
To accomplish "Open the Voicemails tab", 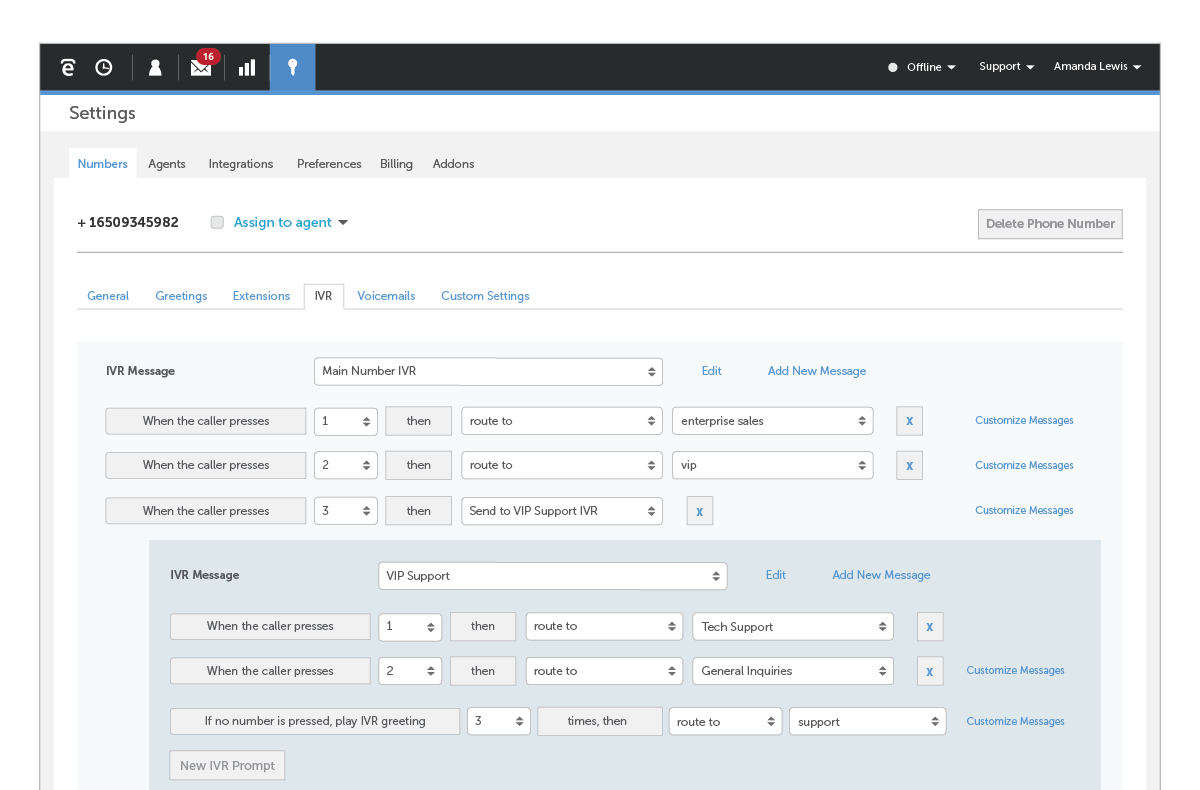I will pos(386,296).
